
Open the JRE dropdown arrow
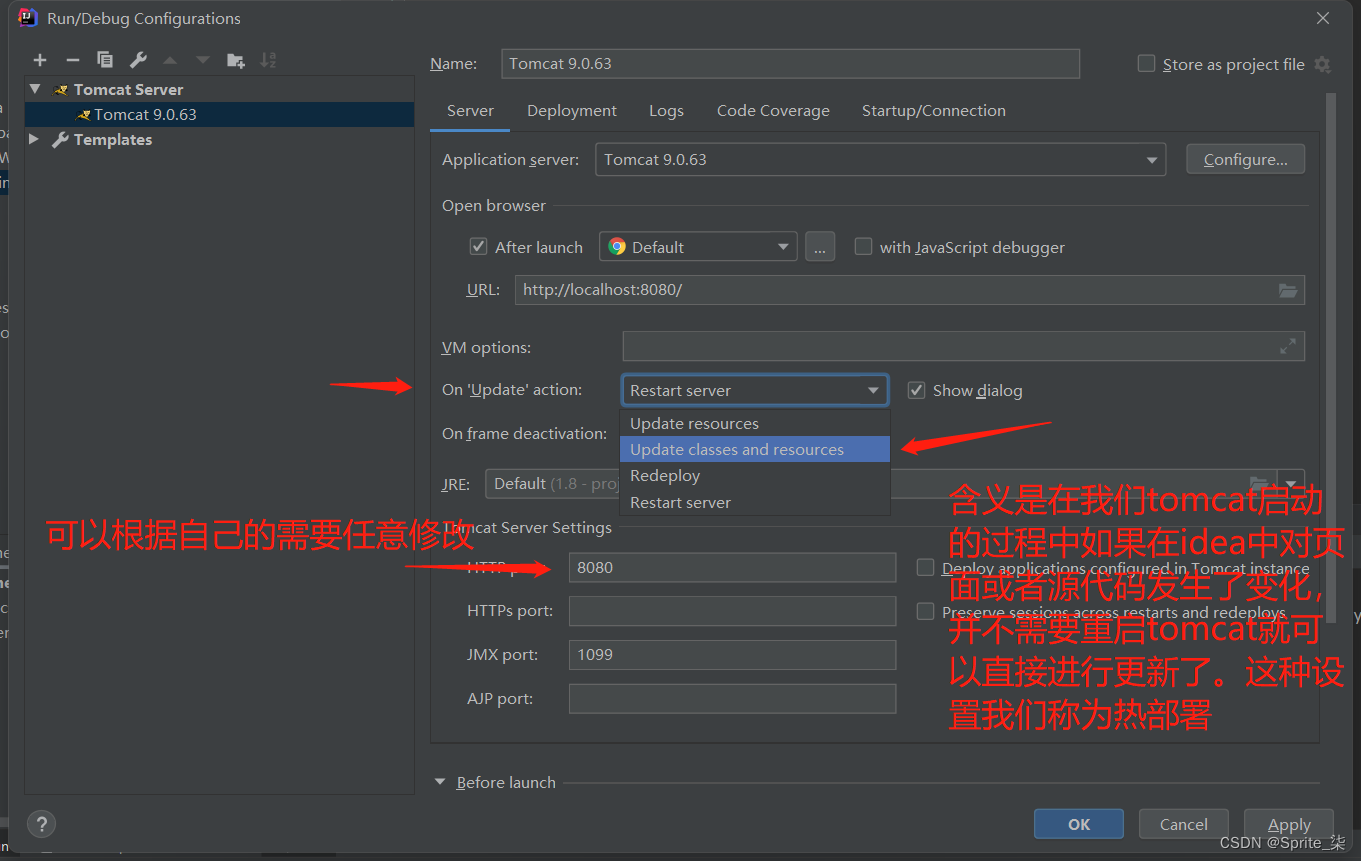pyautogui.click(x=1292, y=483)
